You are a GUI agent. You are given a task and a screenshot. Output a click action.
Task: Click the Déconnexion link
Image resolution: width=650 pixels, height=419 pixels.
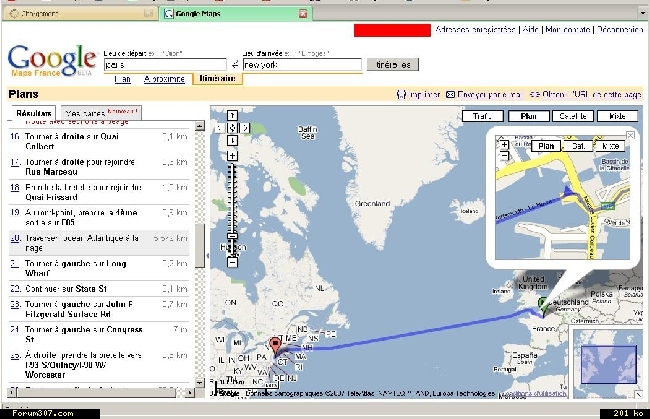coord(620,29)
